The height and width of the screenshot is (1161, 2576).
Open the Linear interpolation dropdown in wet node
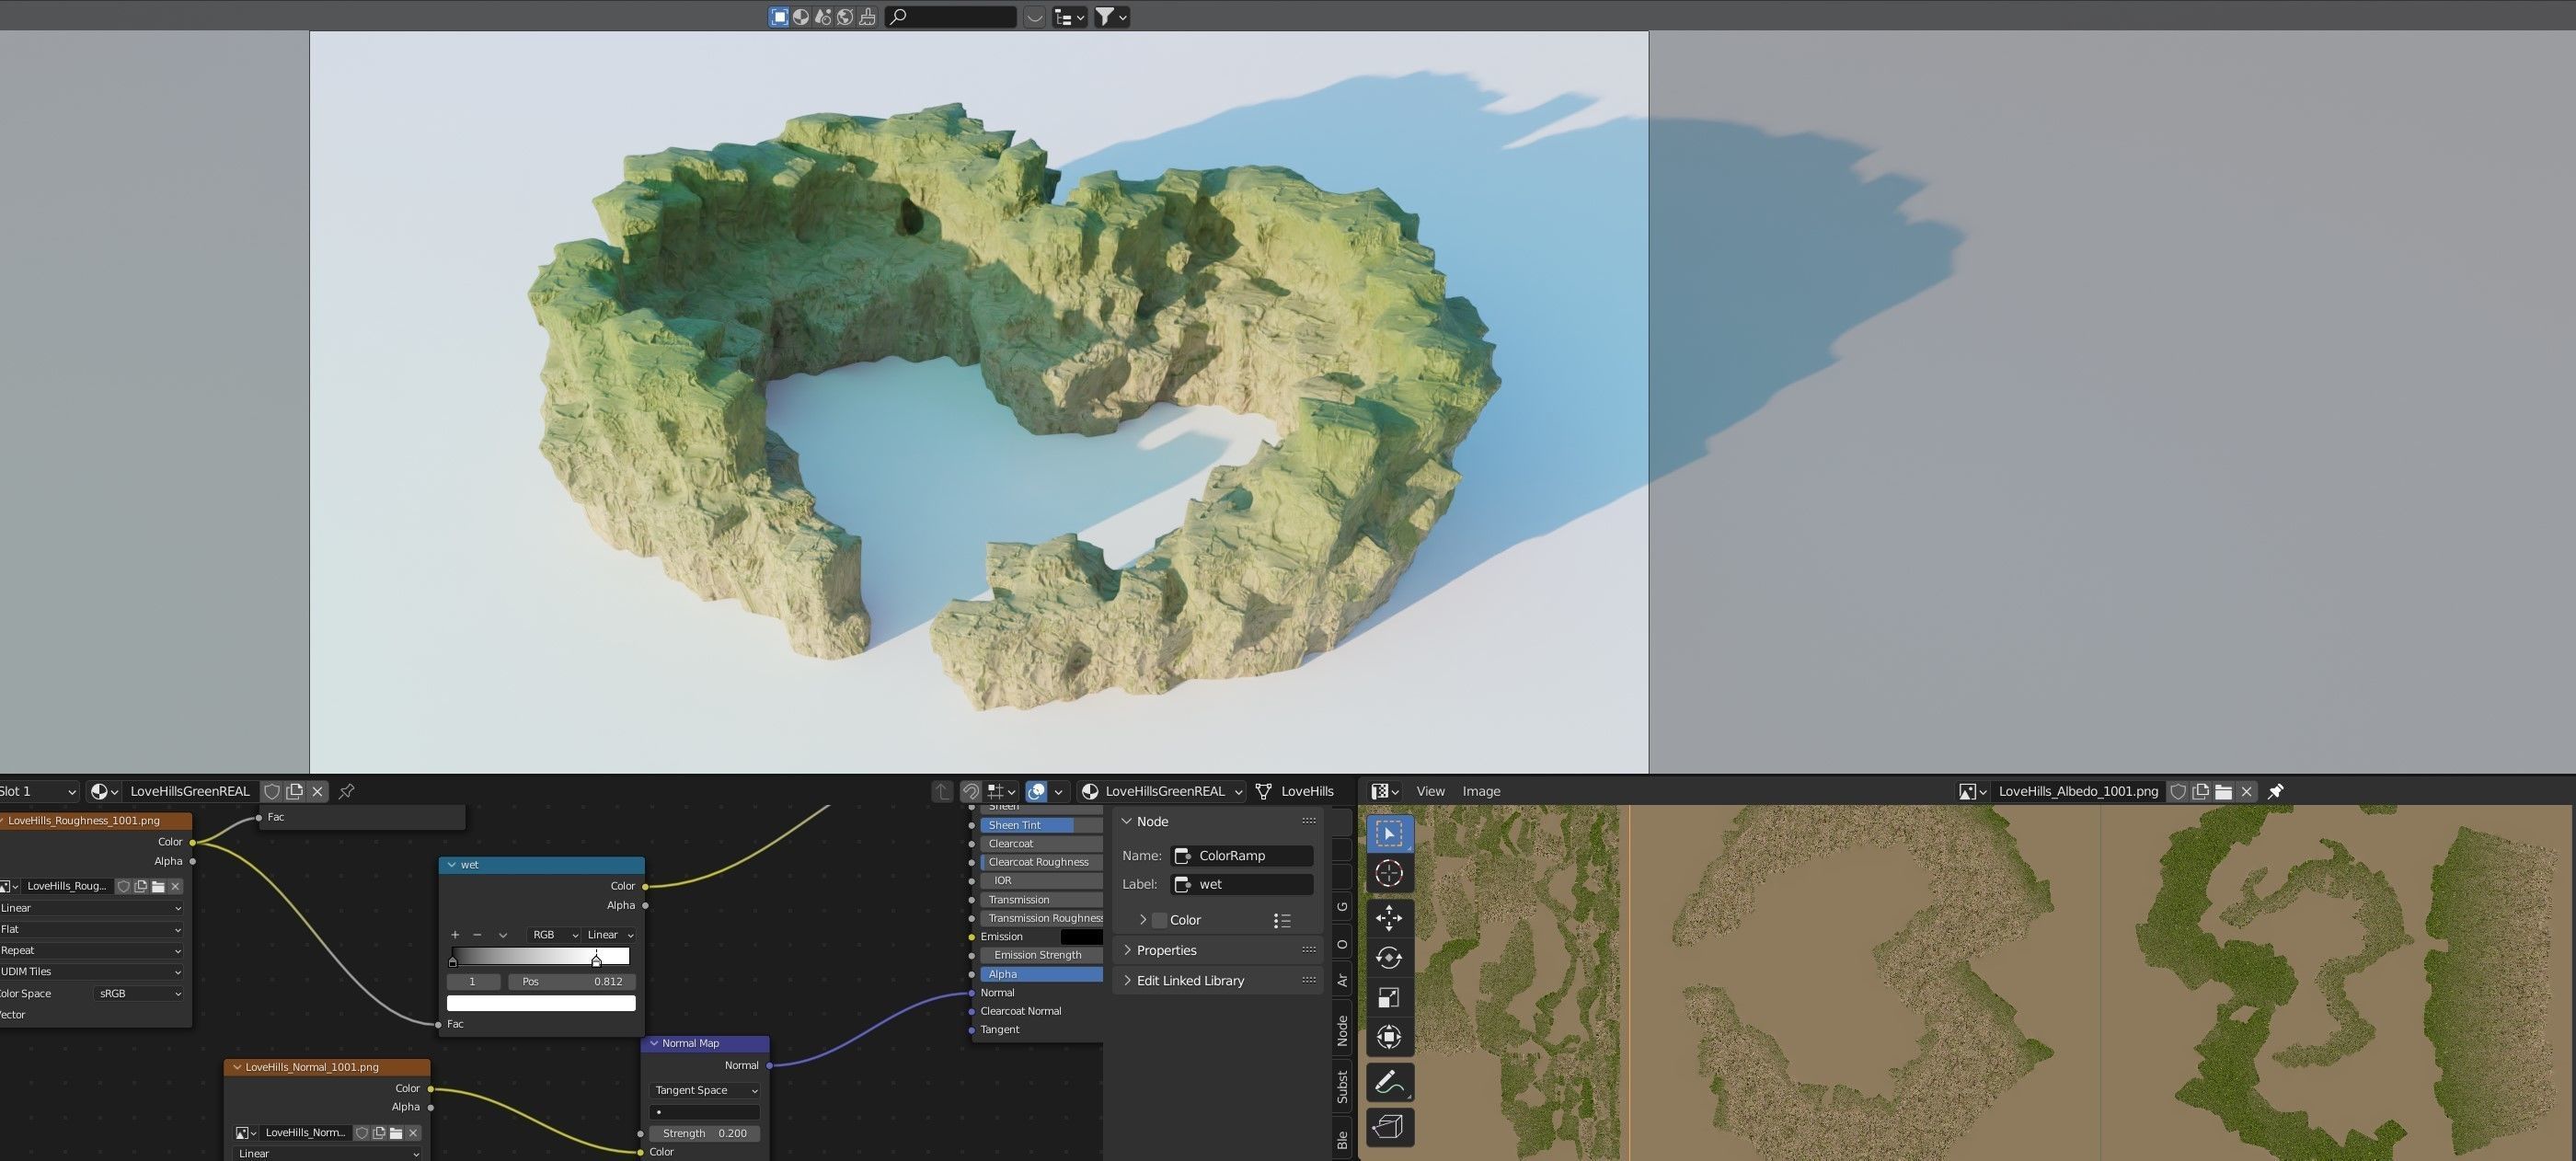click(609, 935)
